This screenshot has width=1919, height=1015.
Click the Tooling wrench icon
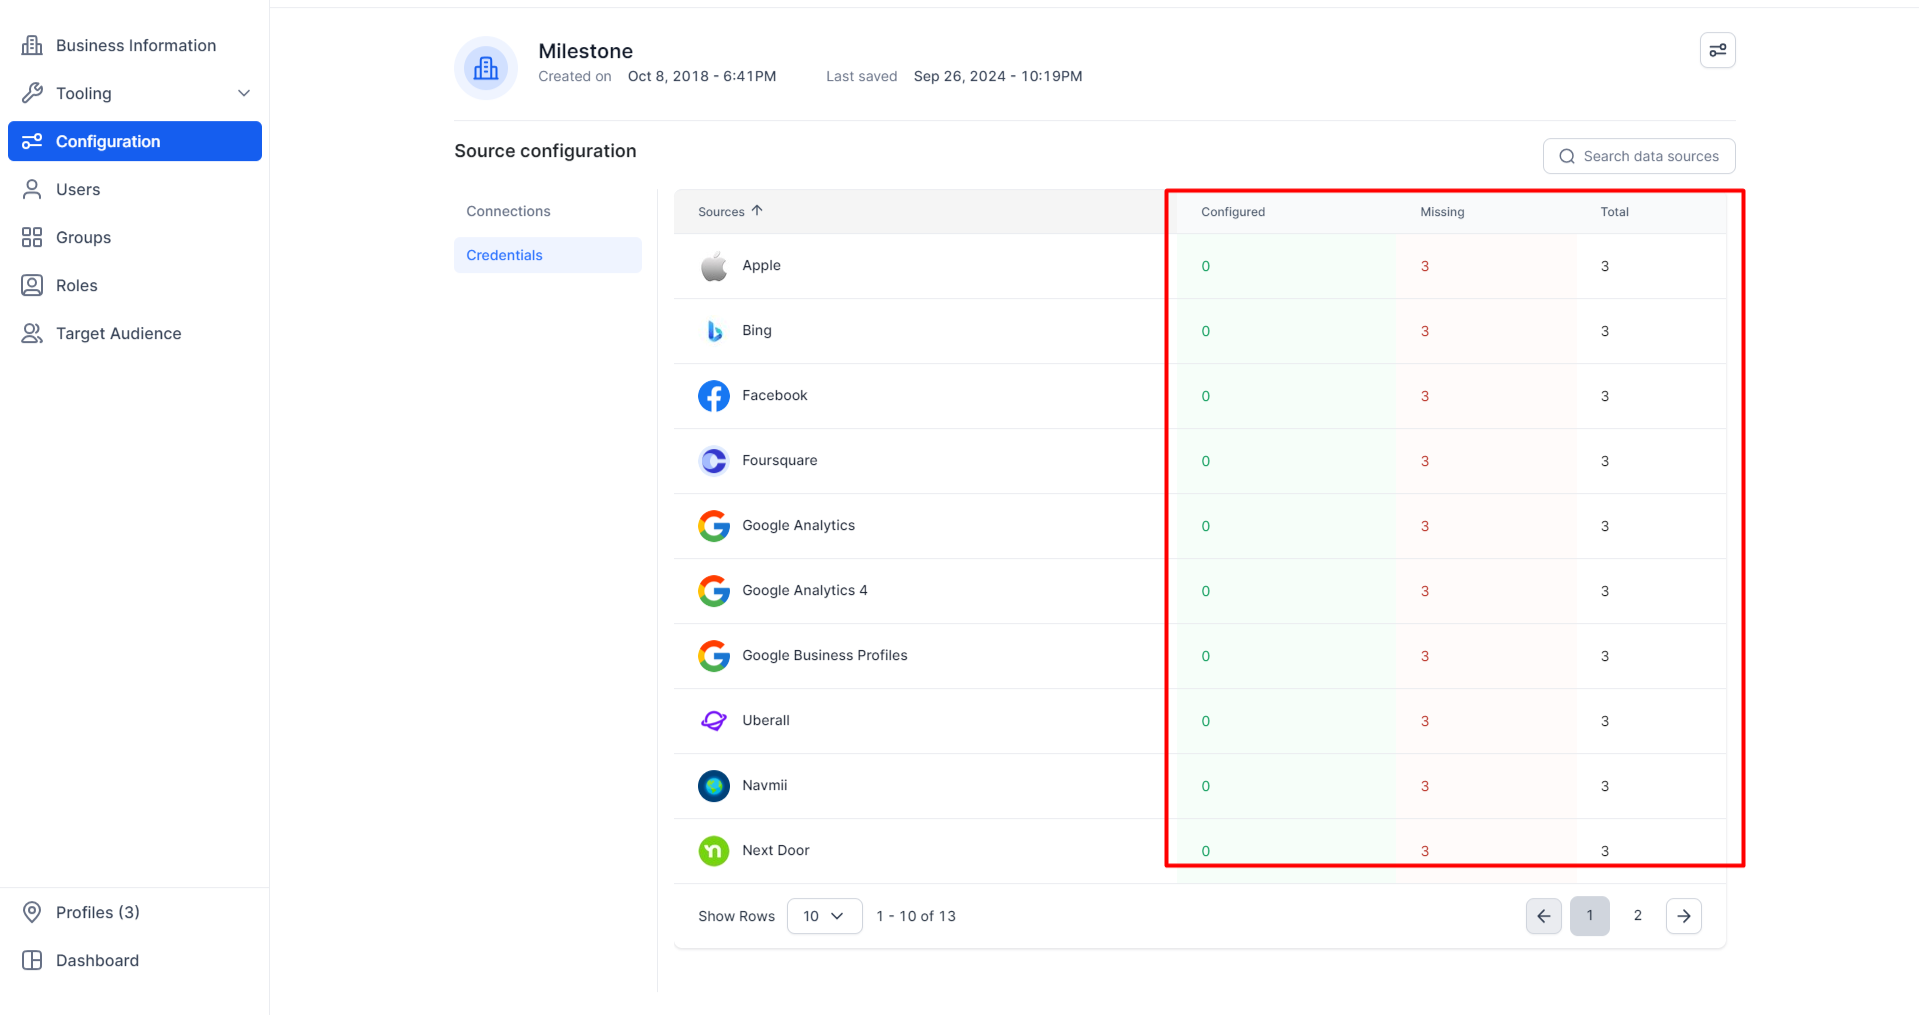(32, 93)
